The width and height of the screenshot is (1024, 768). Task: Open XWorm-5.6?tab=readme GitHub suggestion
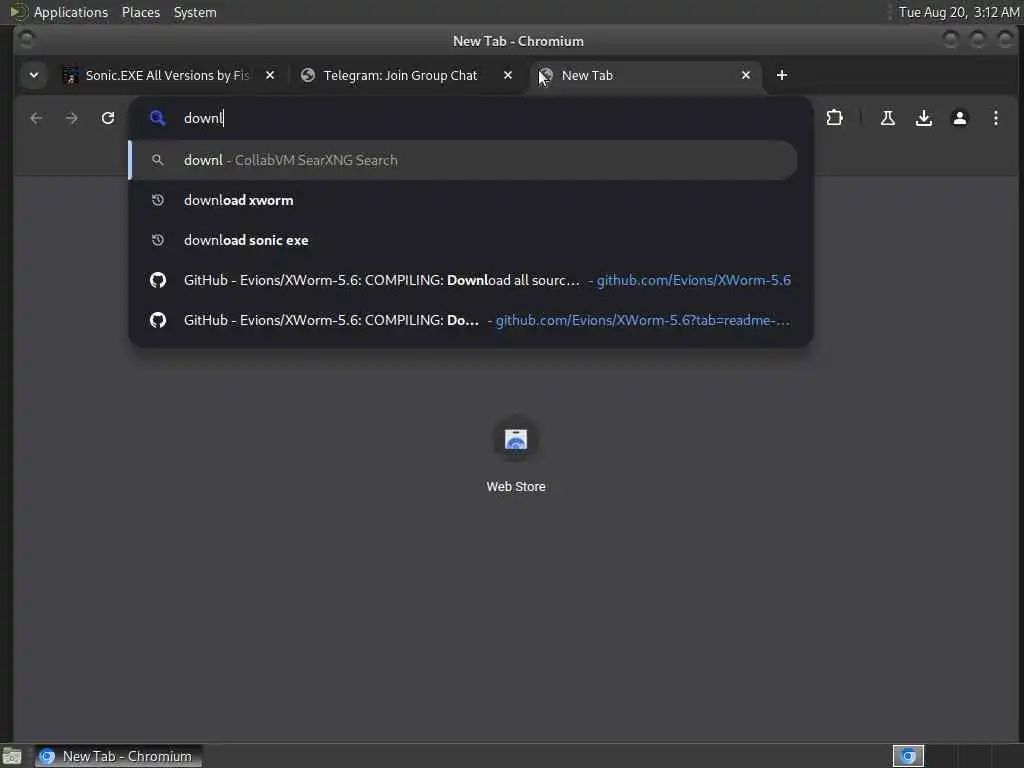[x=464, y=320]
